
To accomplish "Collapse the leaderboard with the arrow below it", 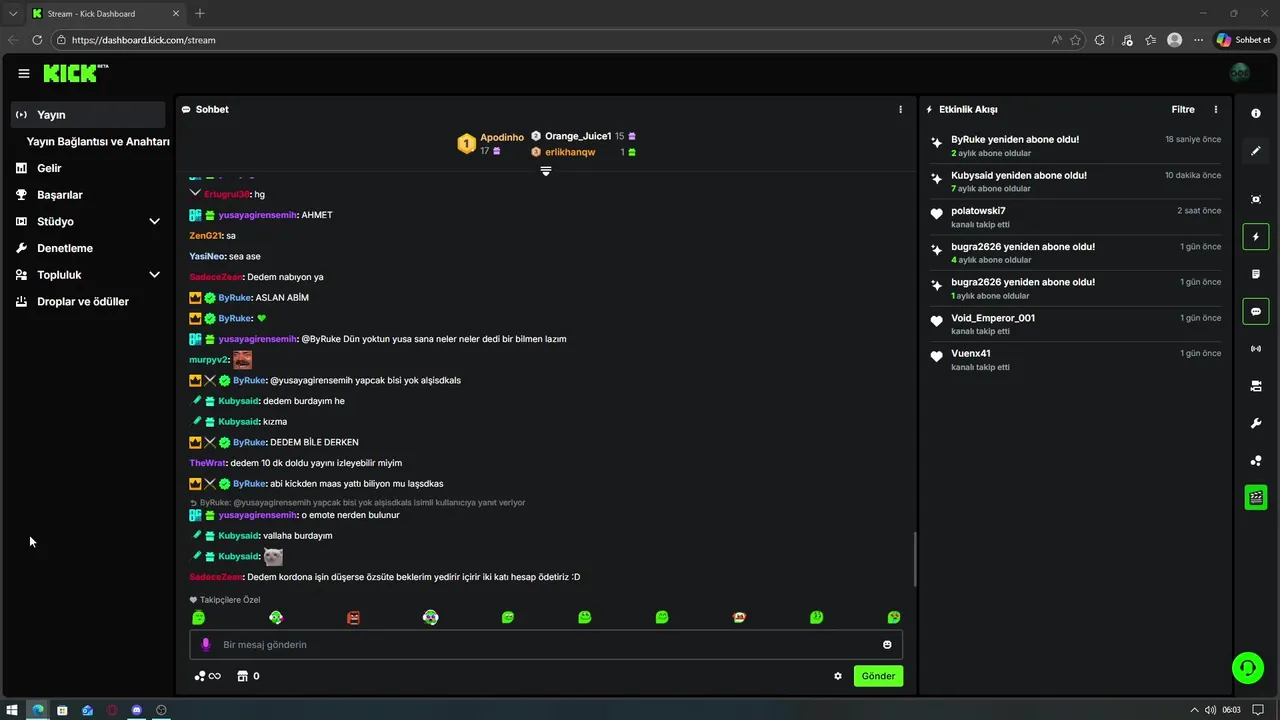I will 546,171.
